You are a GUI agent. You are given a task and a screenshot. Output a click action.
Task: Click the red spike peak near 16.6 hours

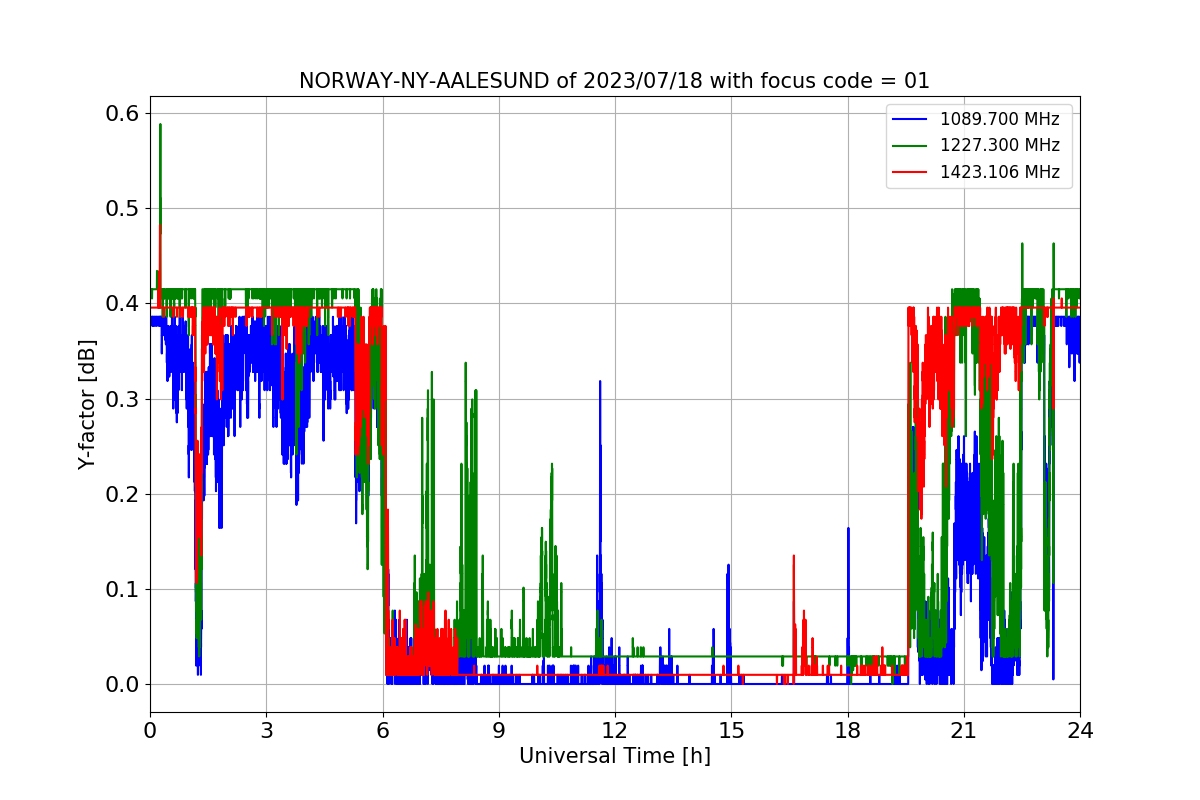coord(793,556)
